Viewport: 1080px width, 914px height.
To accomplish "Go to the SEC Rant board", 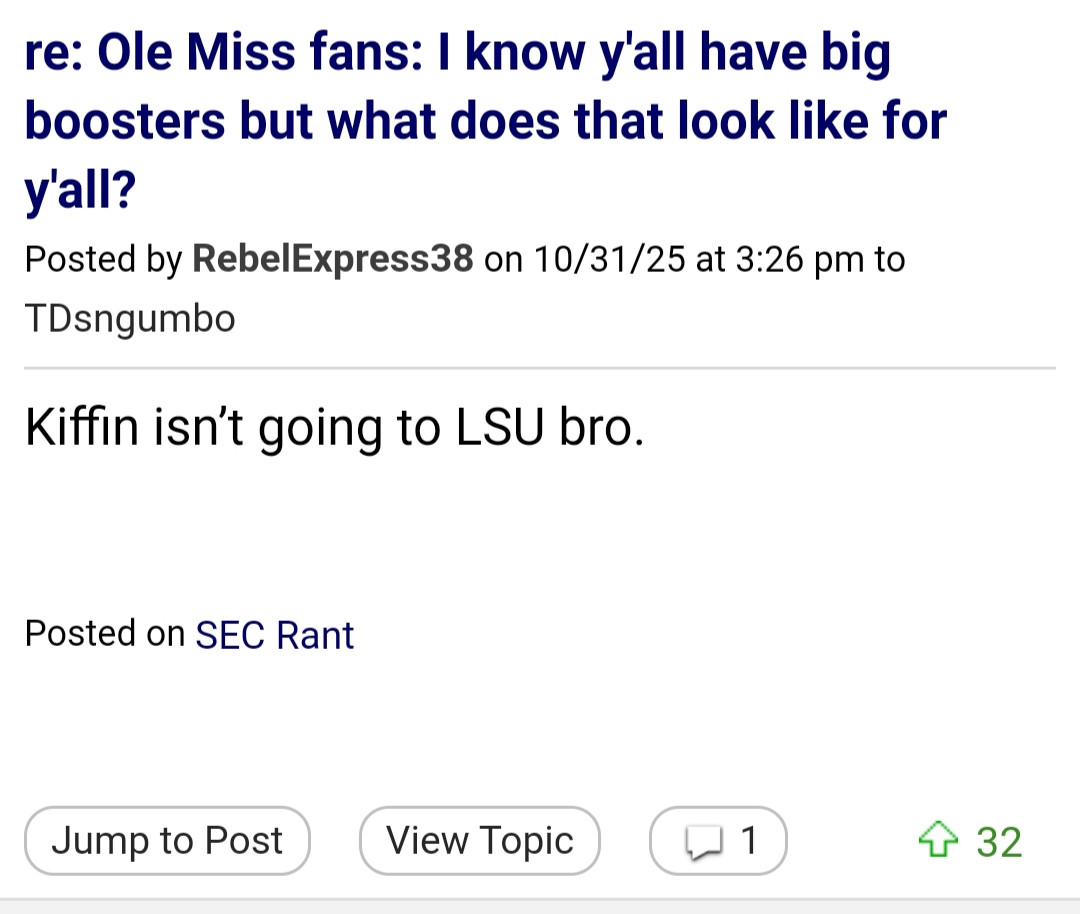I will tap(274, 635).
